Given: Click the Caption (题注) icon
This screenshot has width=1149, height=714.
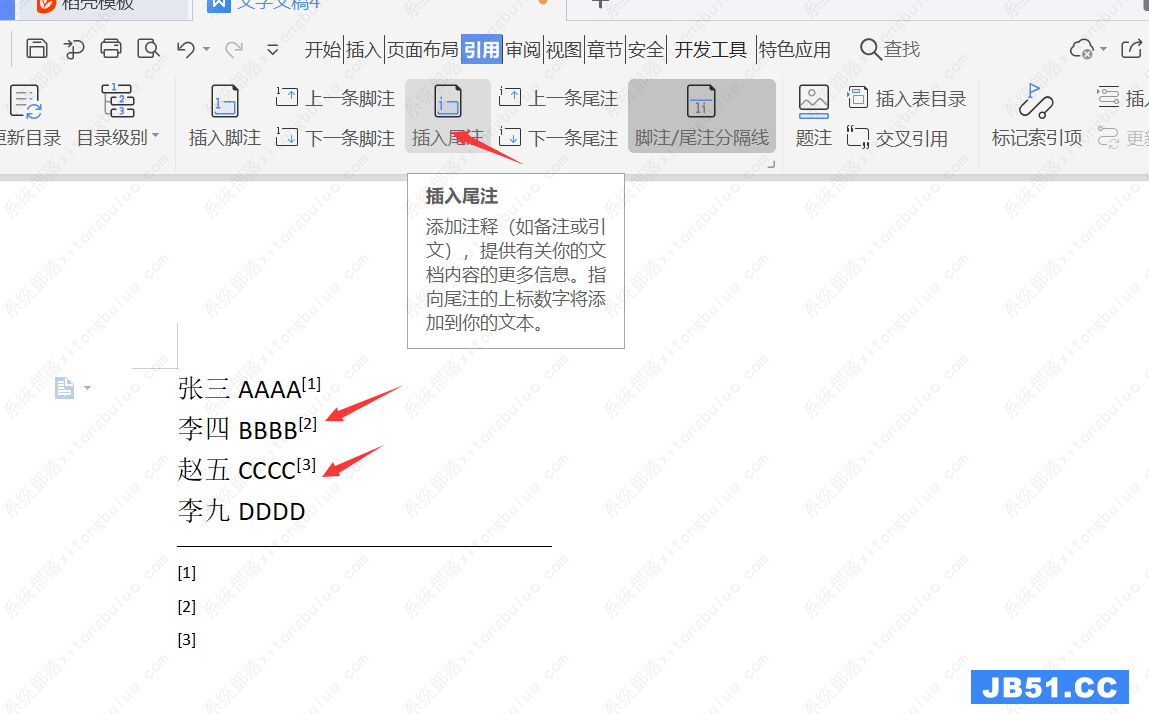Looking at the screenshot, I should (813, 116).
